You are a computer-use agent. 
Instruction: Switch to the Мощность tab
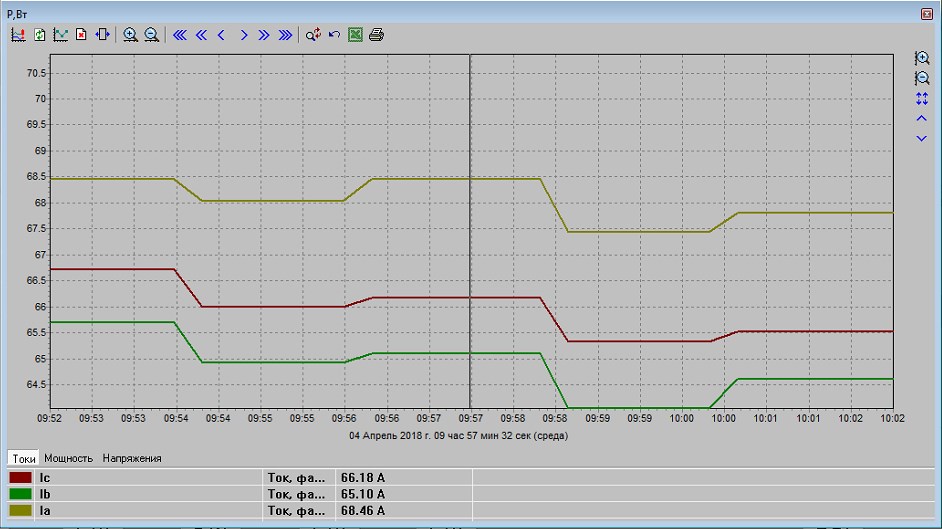68,458
